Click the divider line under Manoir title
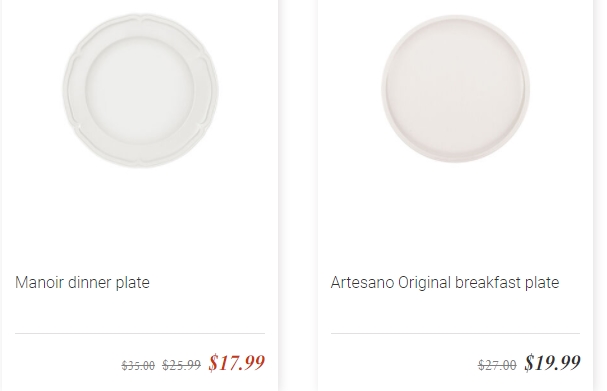The width and height of the screenshot is (607, 391). [x=140, y=333]
